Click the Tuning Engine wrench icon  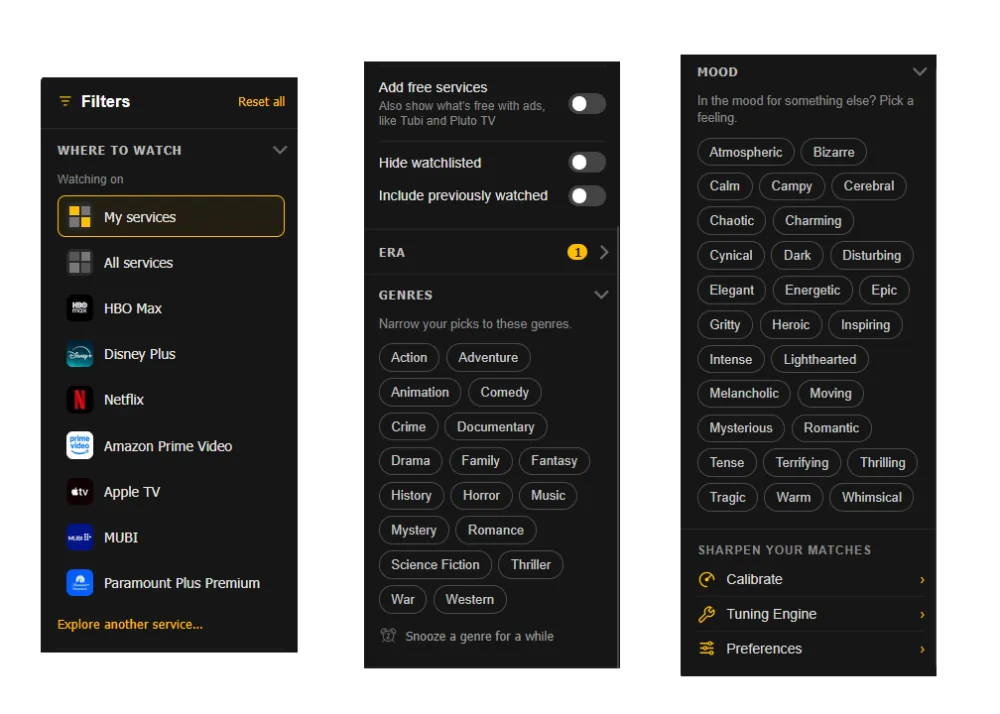coord(707,614)
